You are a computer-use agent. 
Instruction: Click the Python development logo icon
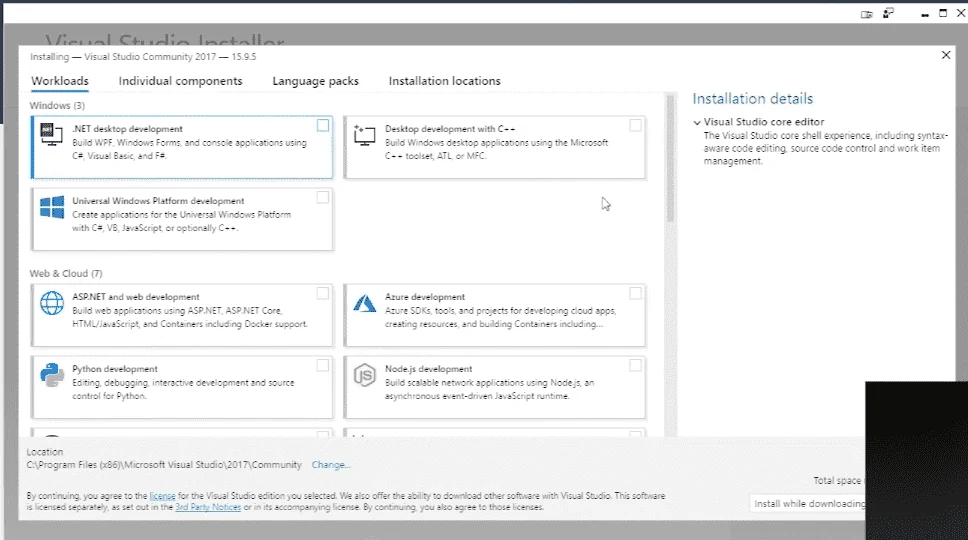coord(52,375)
